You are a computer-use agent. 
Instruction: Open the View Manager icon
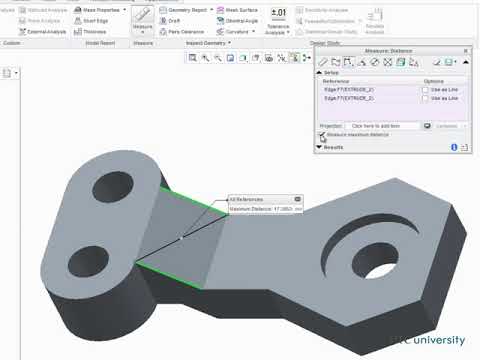pos(269,58)
